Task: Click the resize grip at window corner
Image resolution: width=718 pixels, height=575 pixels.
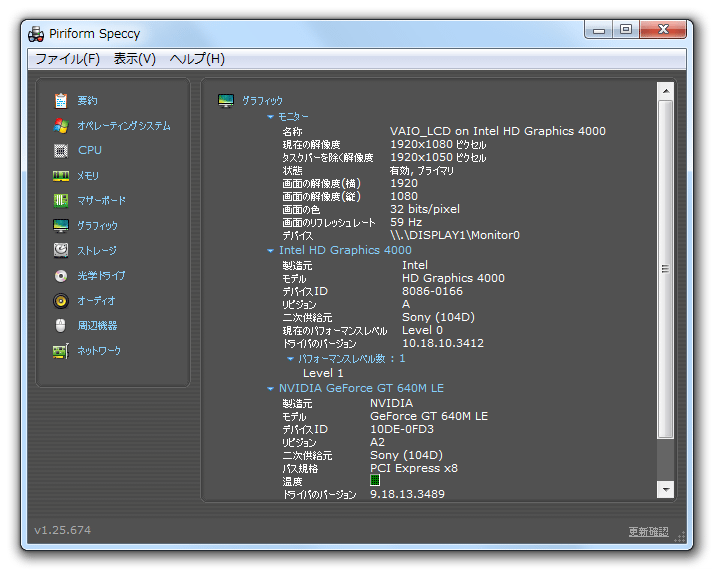Action: point(681,537)
